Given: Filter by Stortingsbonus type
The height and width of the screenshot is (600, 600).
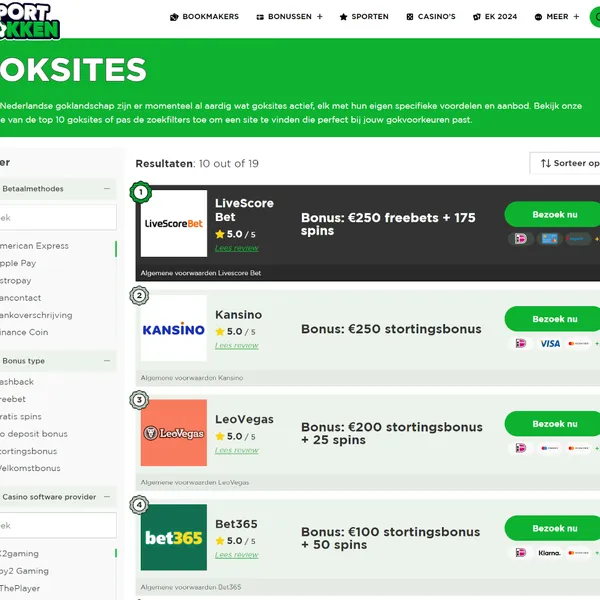Looking at the screenshot, I should pos(29,451).
